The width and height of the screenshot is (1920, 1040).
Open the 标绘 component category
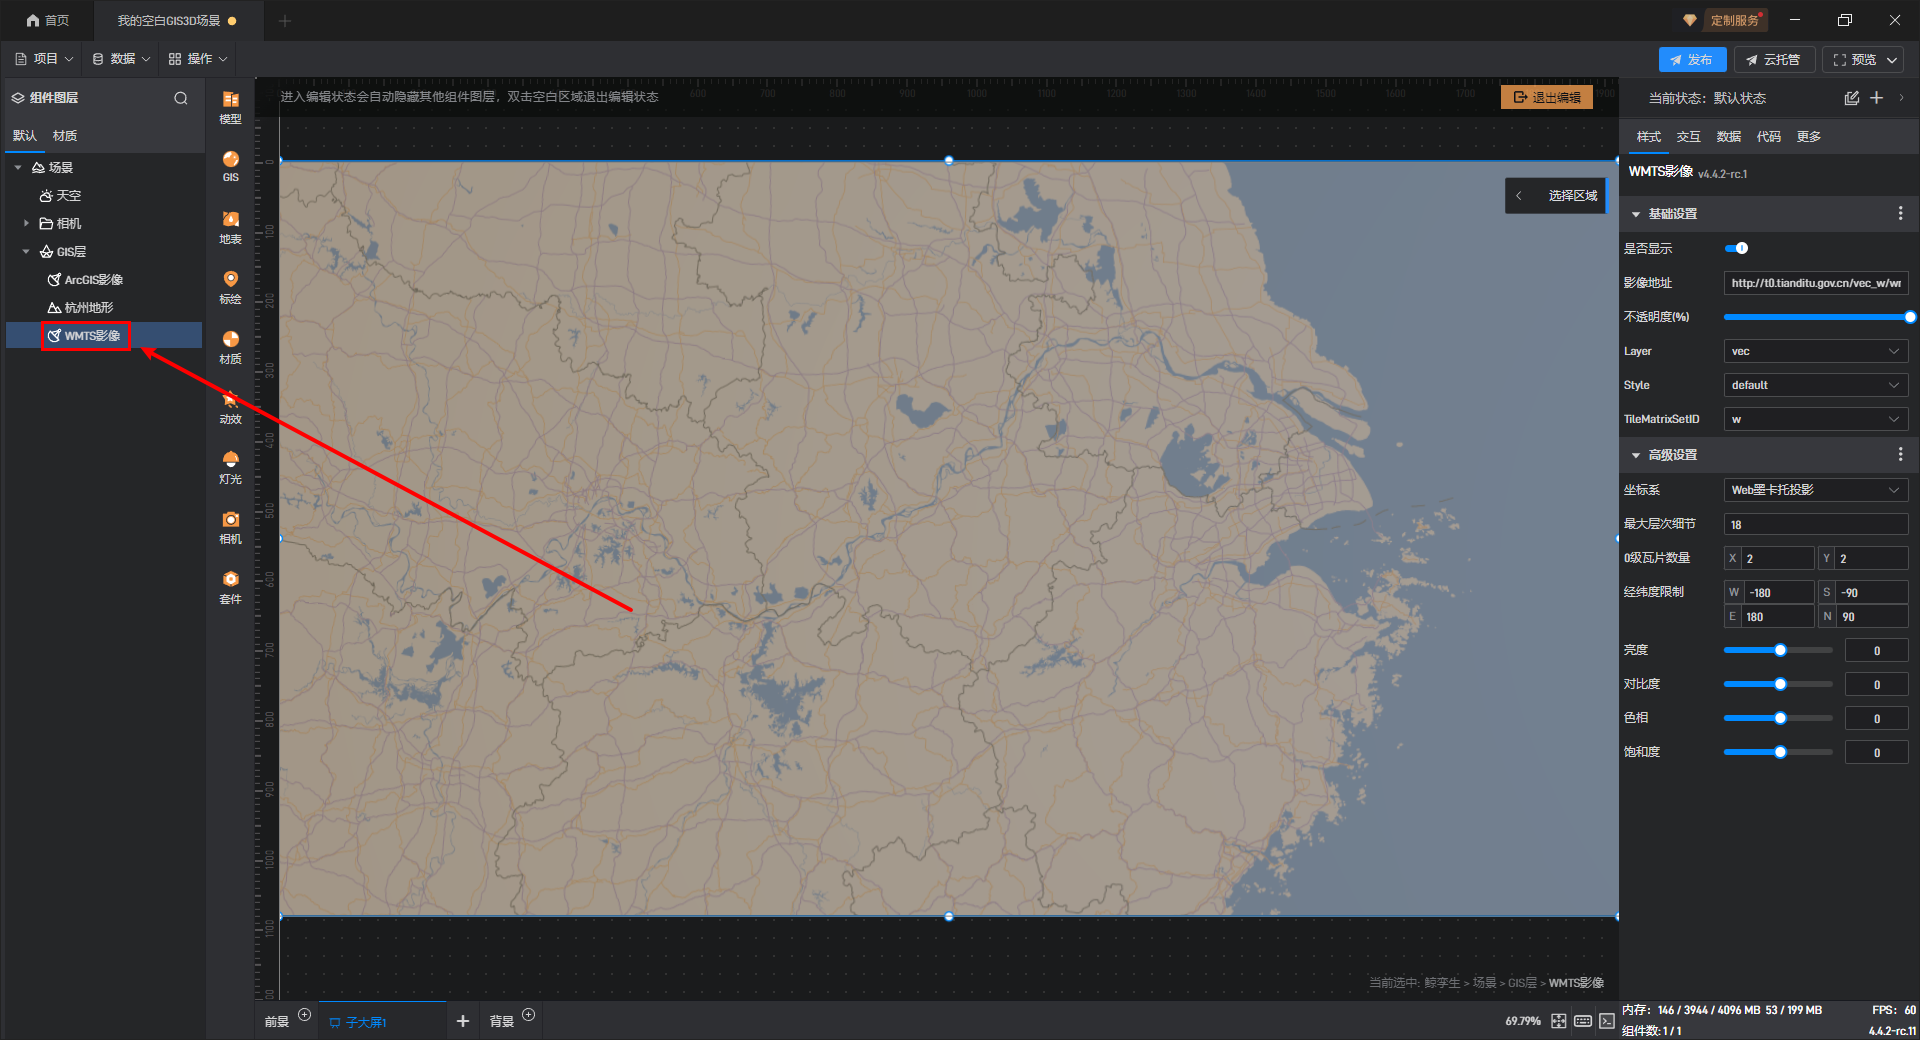click(x=230, y=287)
